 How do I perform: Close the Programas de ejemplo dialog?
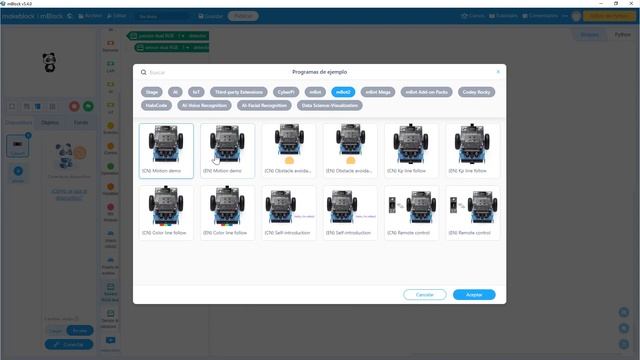[498, 72]
